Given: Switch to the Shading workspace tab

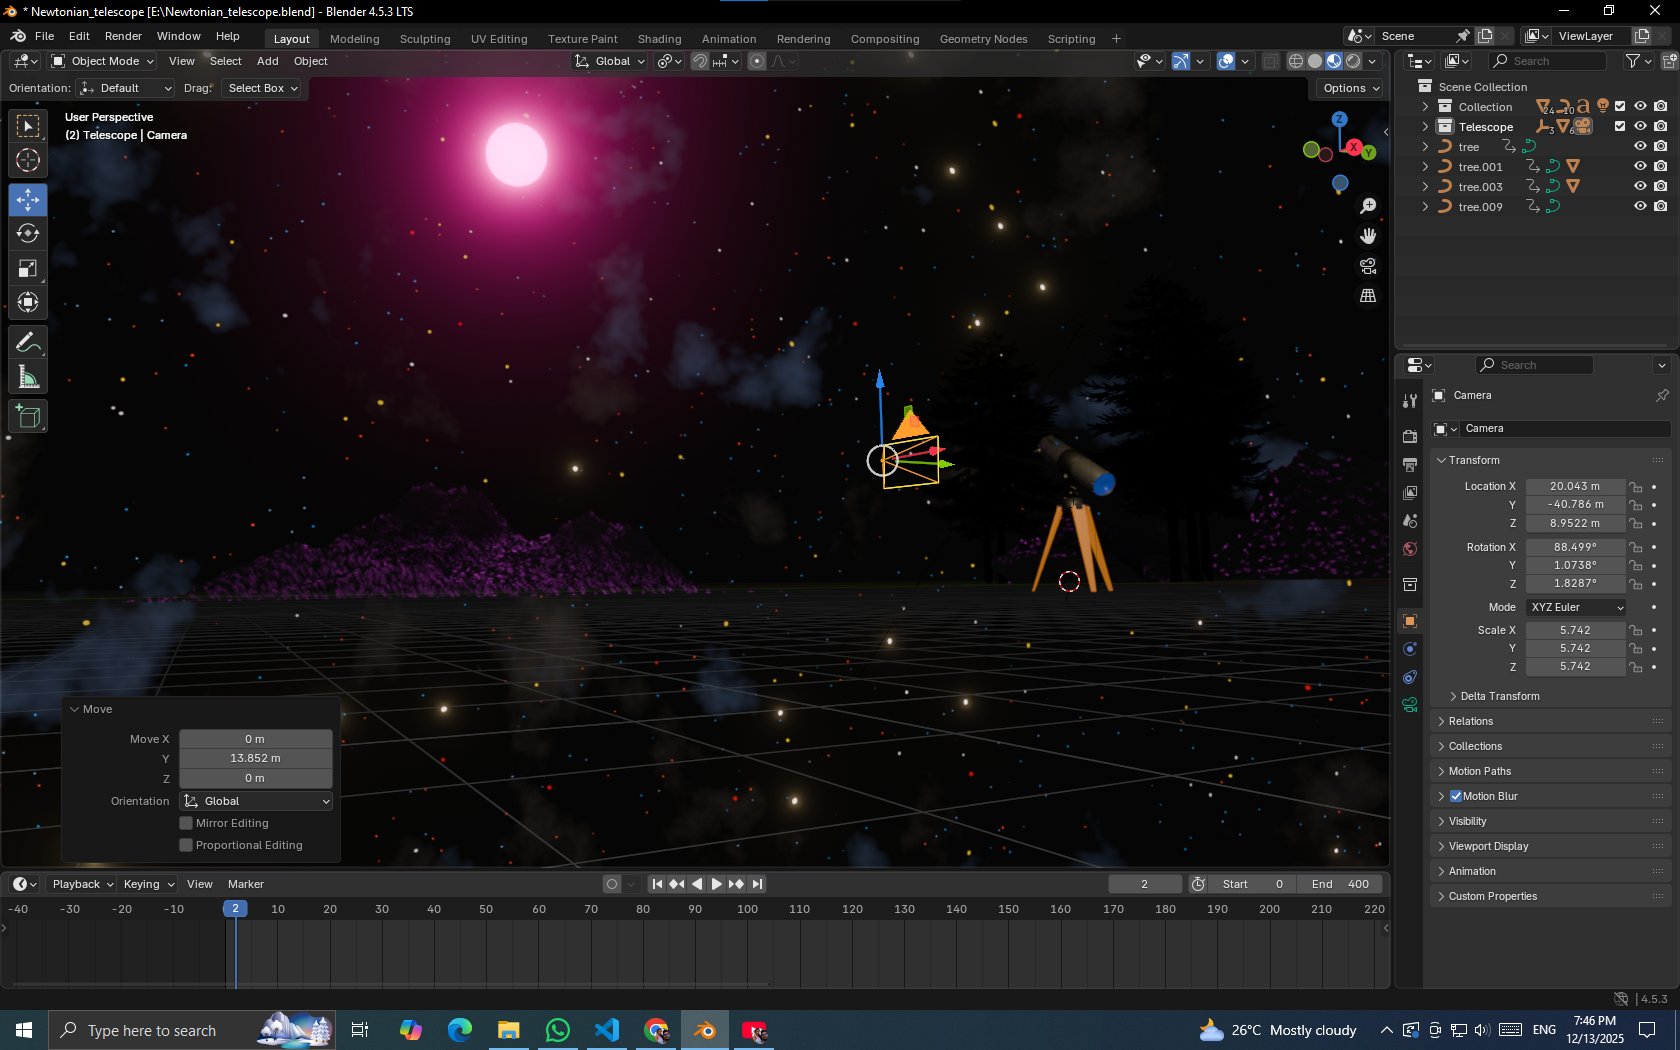Looking at the screenshot, I should click(659, 38).
